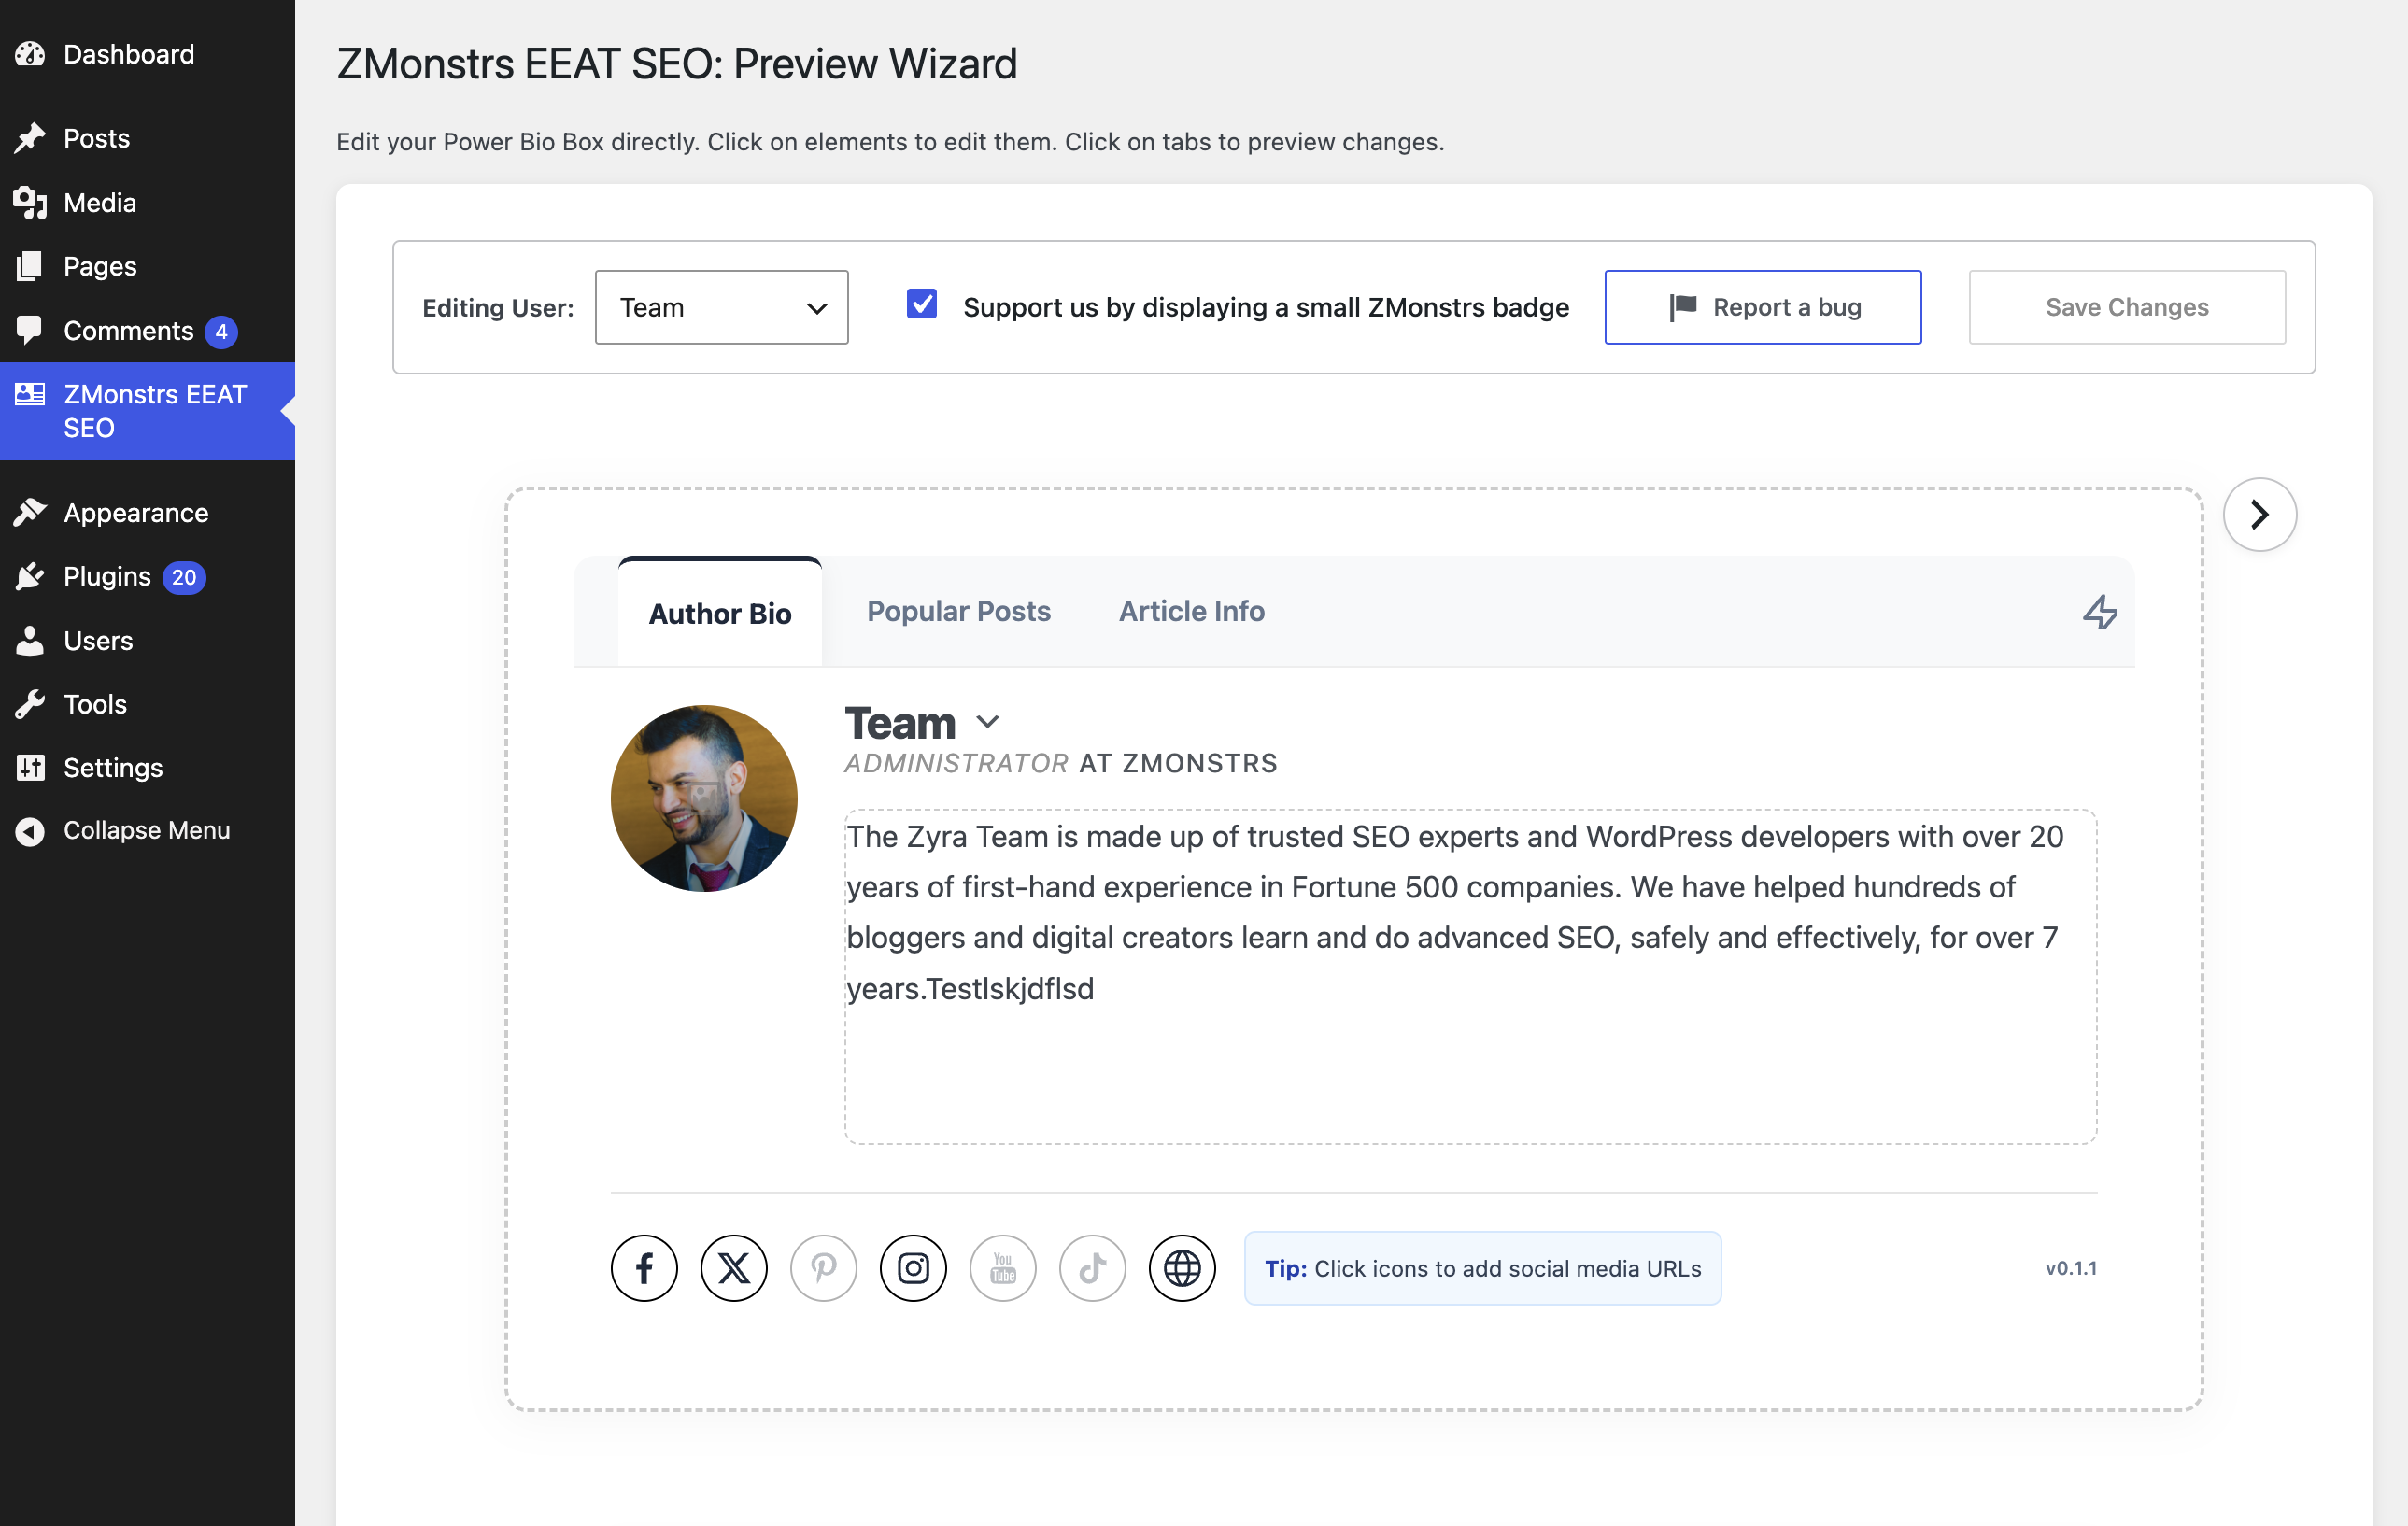Click the Appearance paintbrush icon

pyautogui.click(x=30, y=512)
